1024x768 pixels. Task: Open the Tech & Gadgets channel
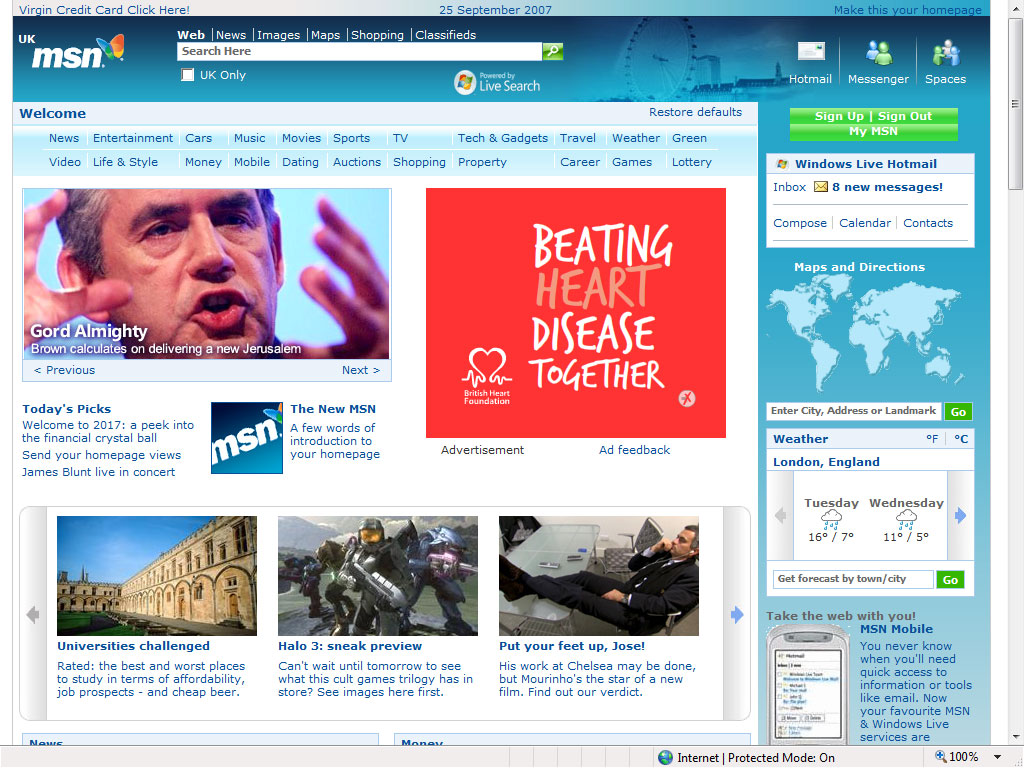coord(503,138)
